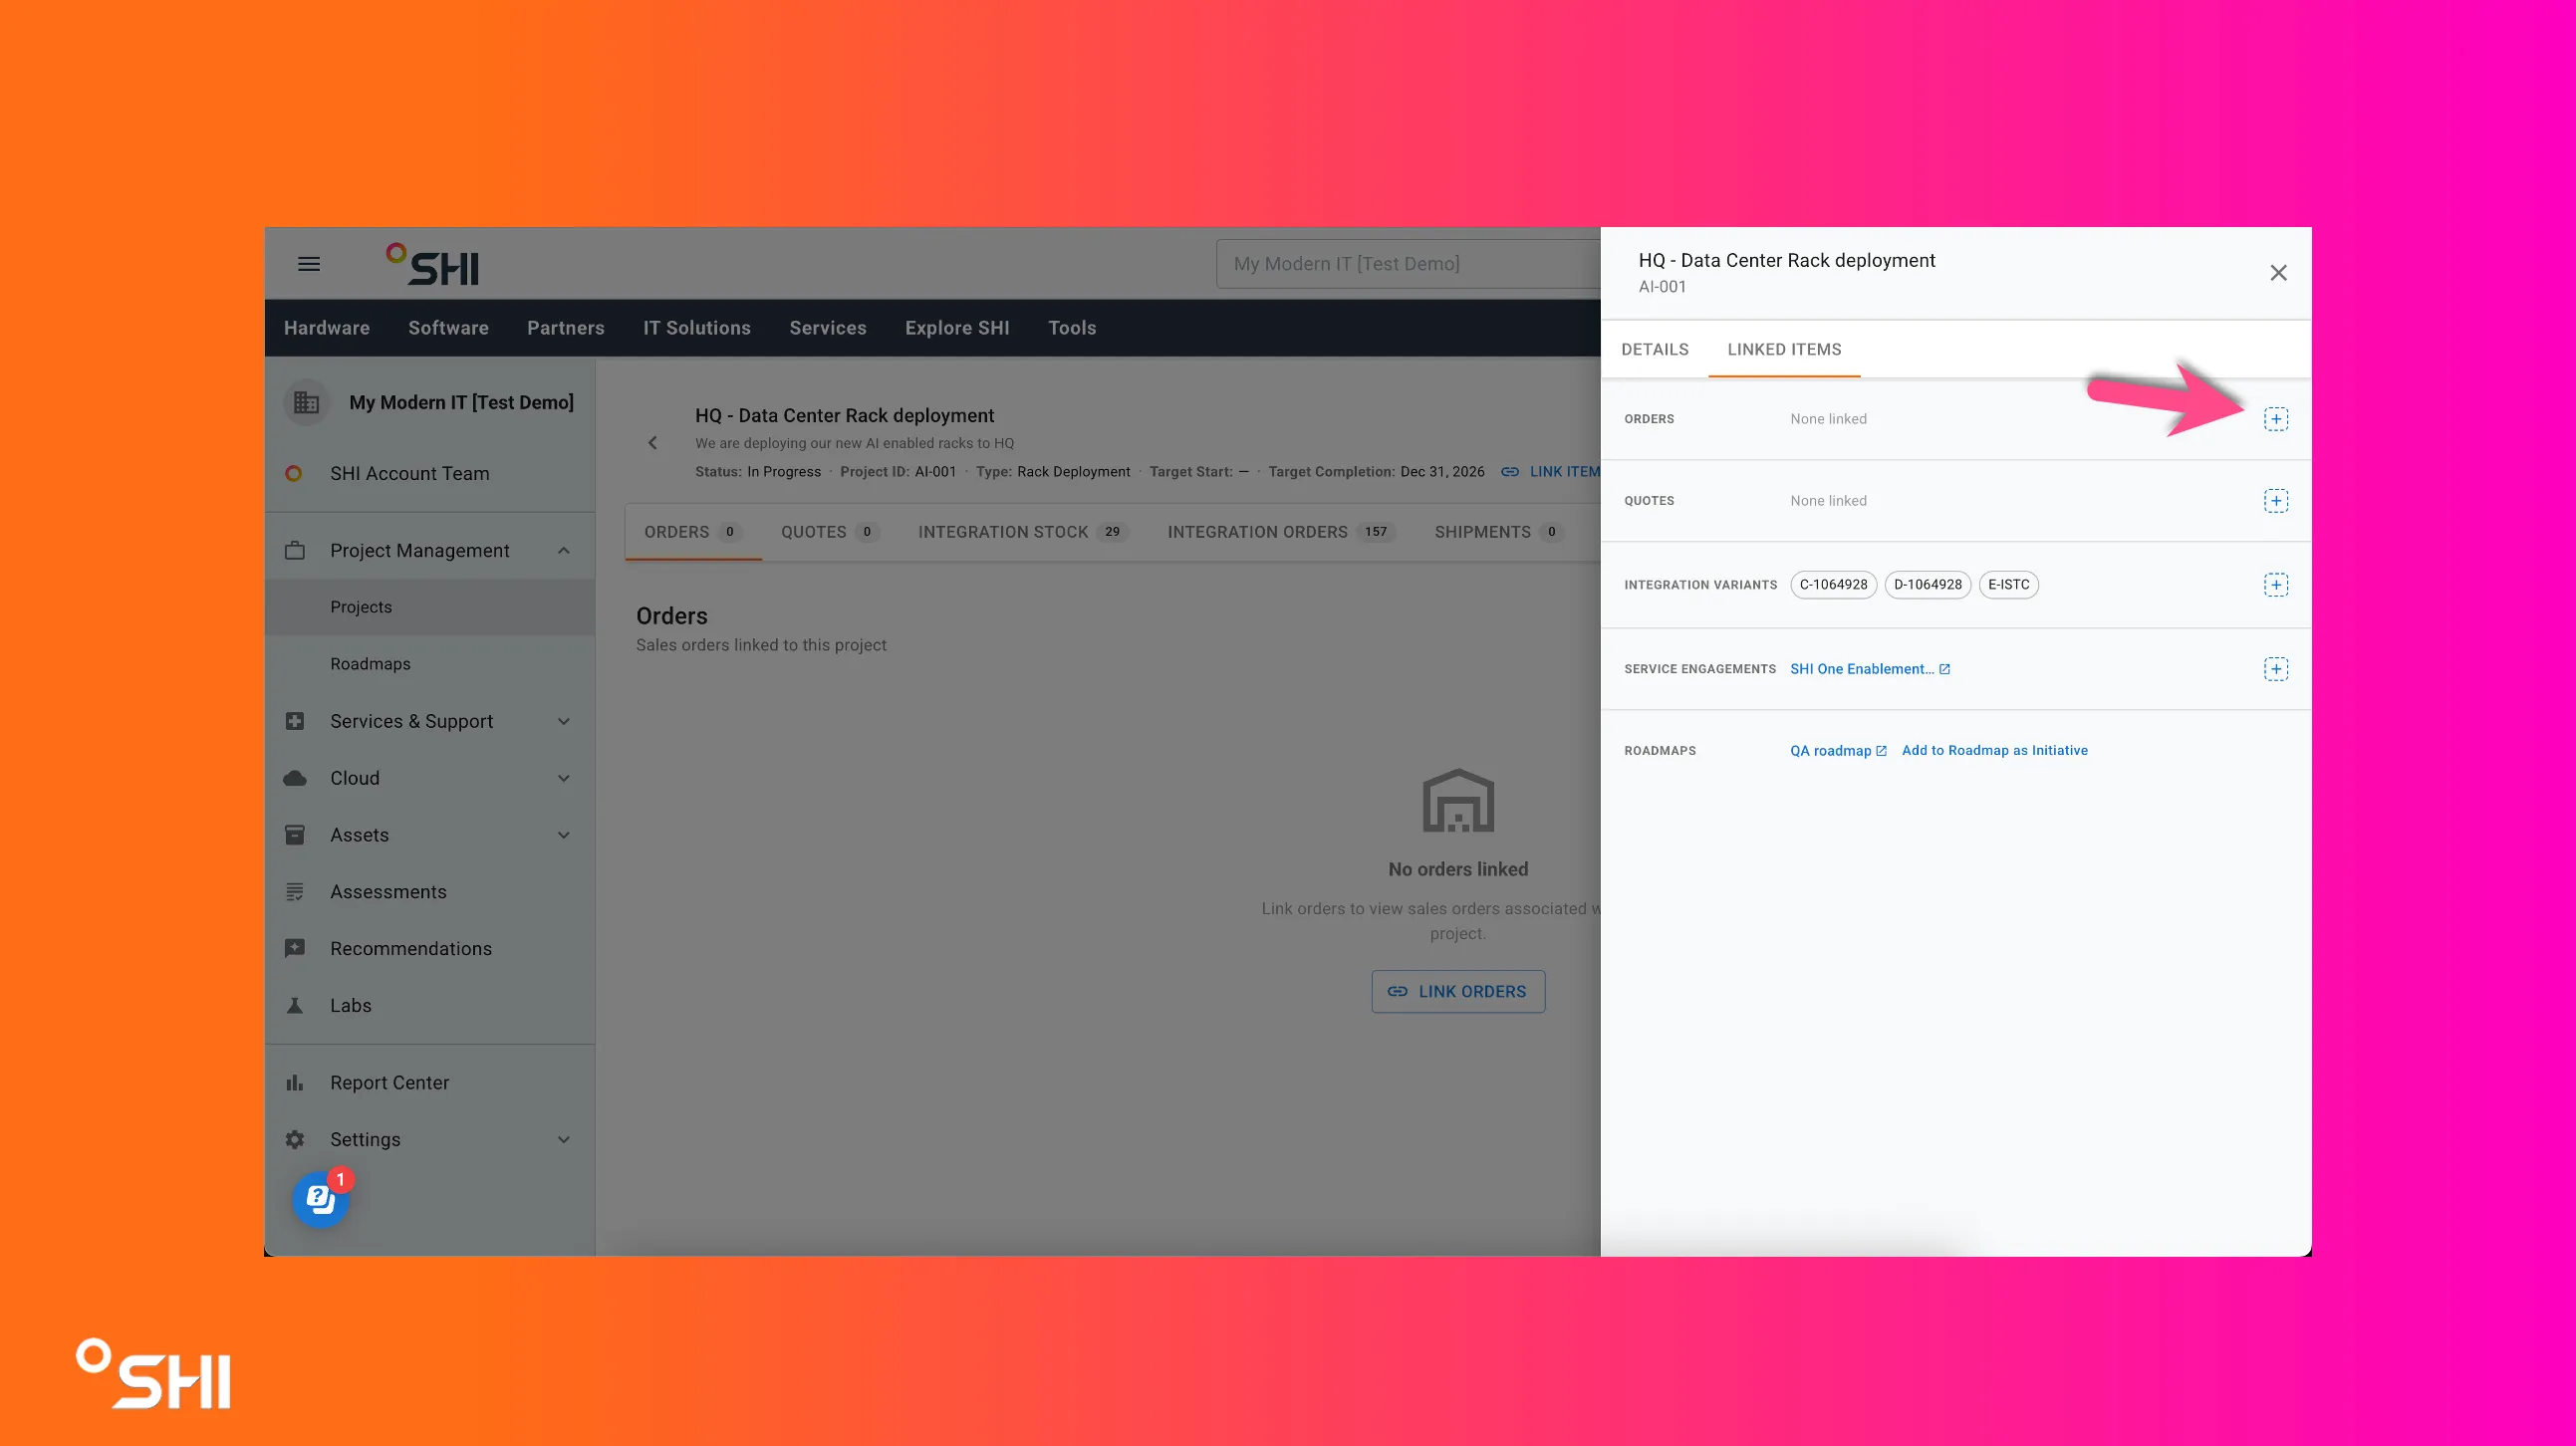
Task: Click the Report Center bar chart icon
Action: [295, 1083]
